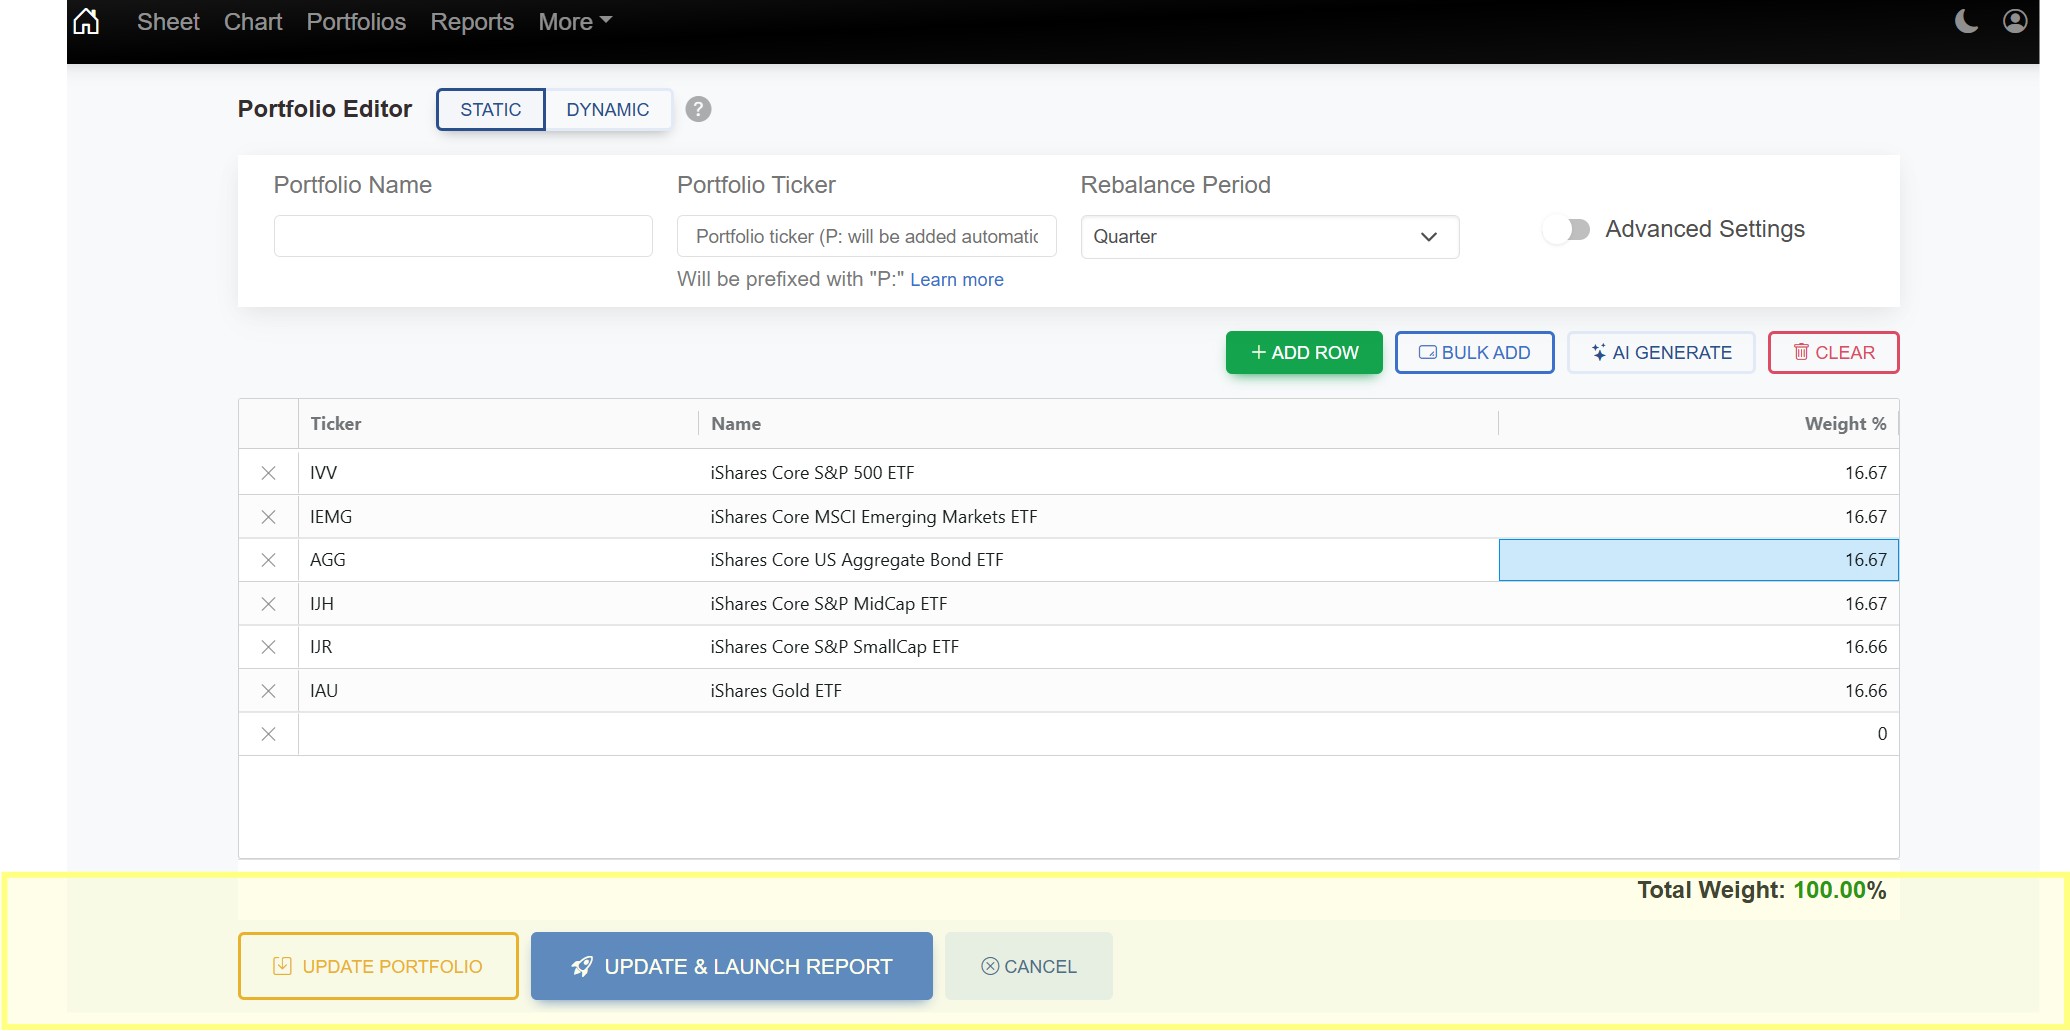Click the Weight % column header

tap(1698, 424)
